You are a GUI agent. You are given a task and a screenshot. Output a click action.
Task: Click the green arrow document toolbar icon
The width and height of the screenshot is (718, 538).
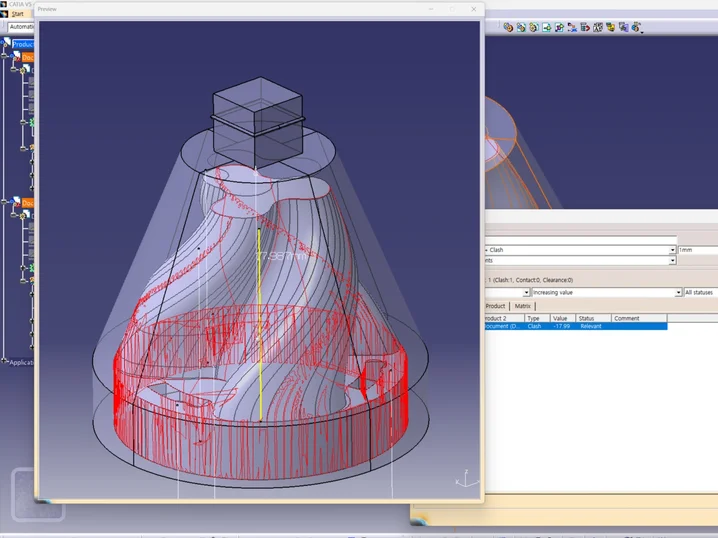coord(547,28)
